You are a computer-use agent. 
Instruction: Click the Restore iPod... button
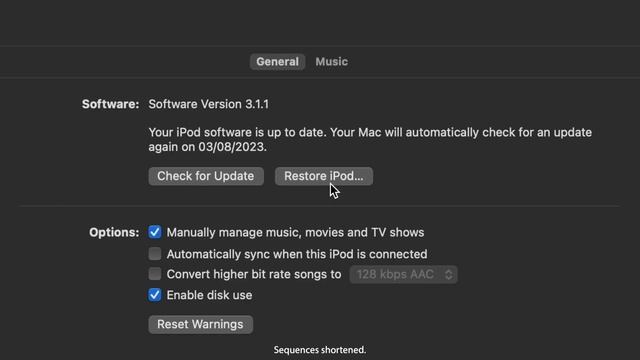[x=324, y=176]
